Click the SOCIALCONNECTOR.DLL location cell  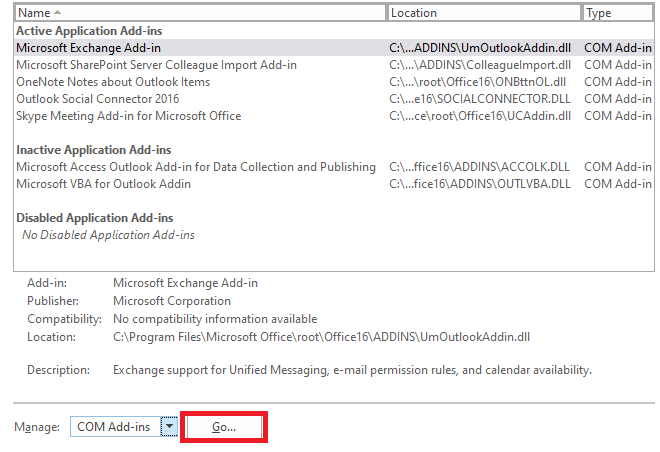click(480, 99)
